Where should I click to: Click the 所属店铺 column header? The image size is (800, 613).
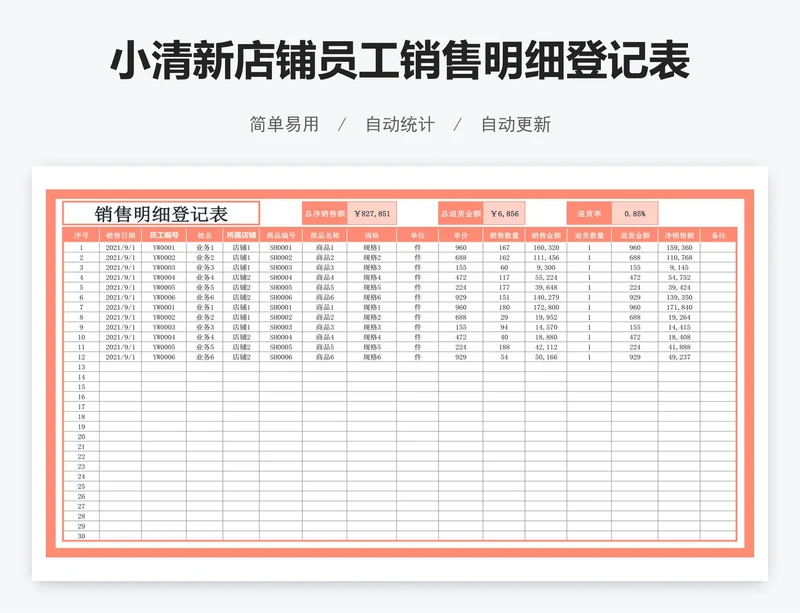(241, 235)
